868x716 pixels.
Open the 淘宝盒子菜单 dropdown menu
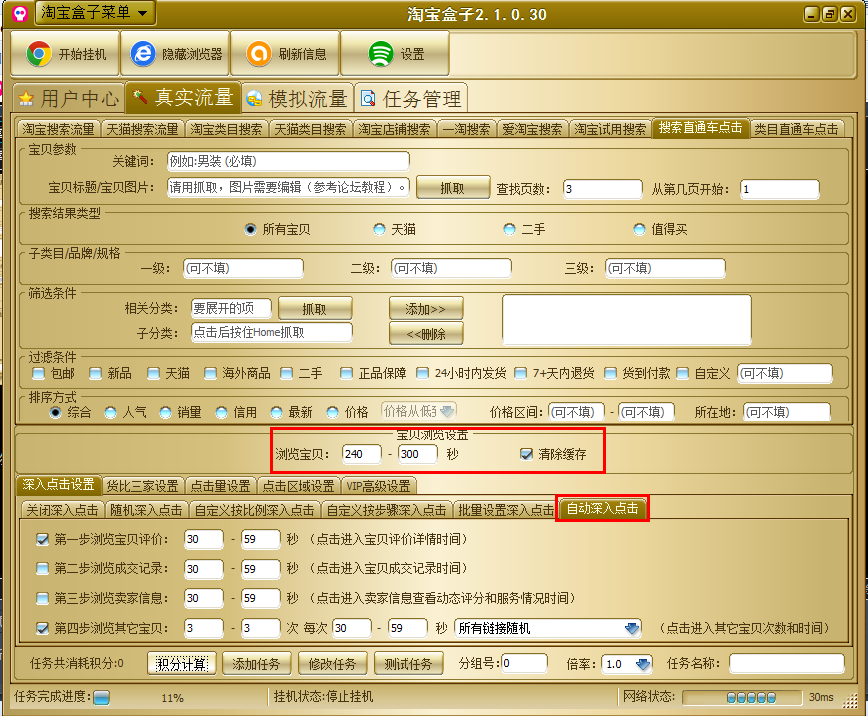click(x=95, y=13)
